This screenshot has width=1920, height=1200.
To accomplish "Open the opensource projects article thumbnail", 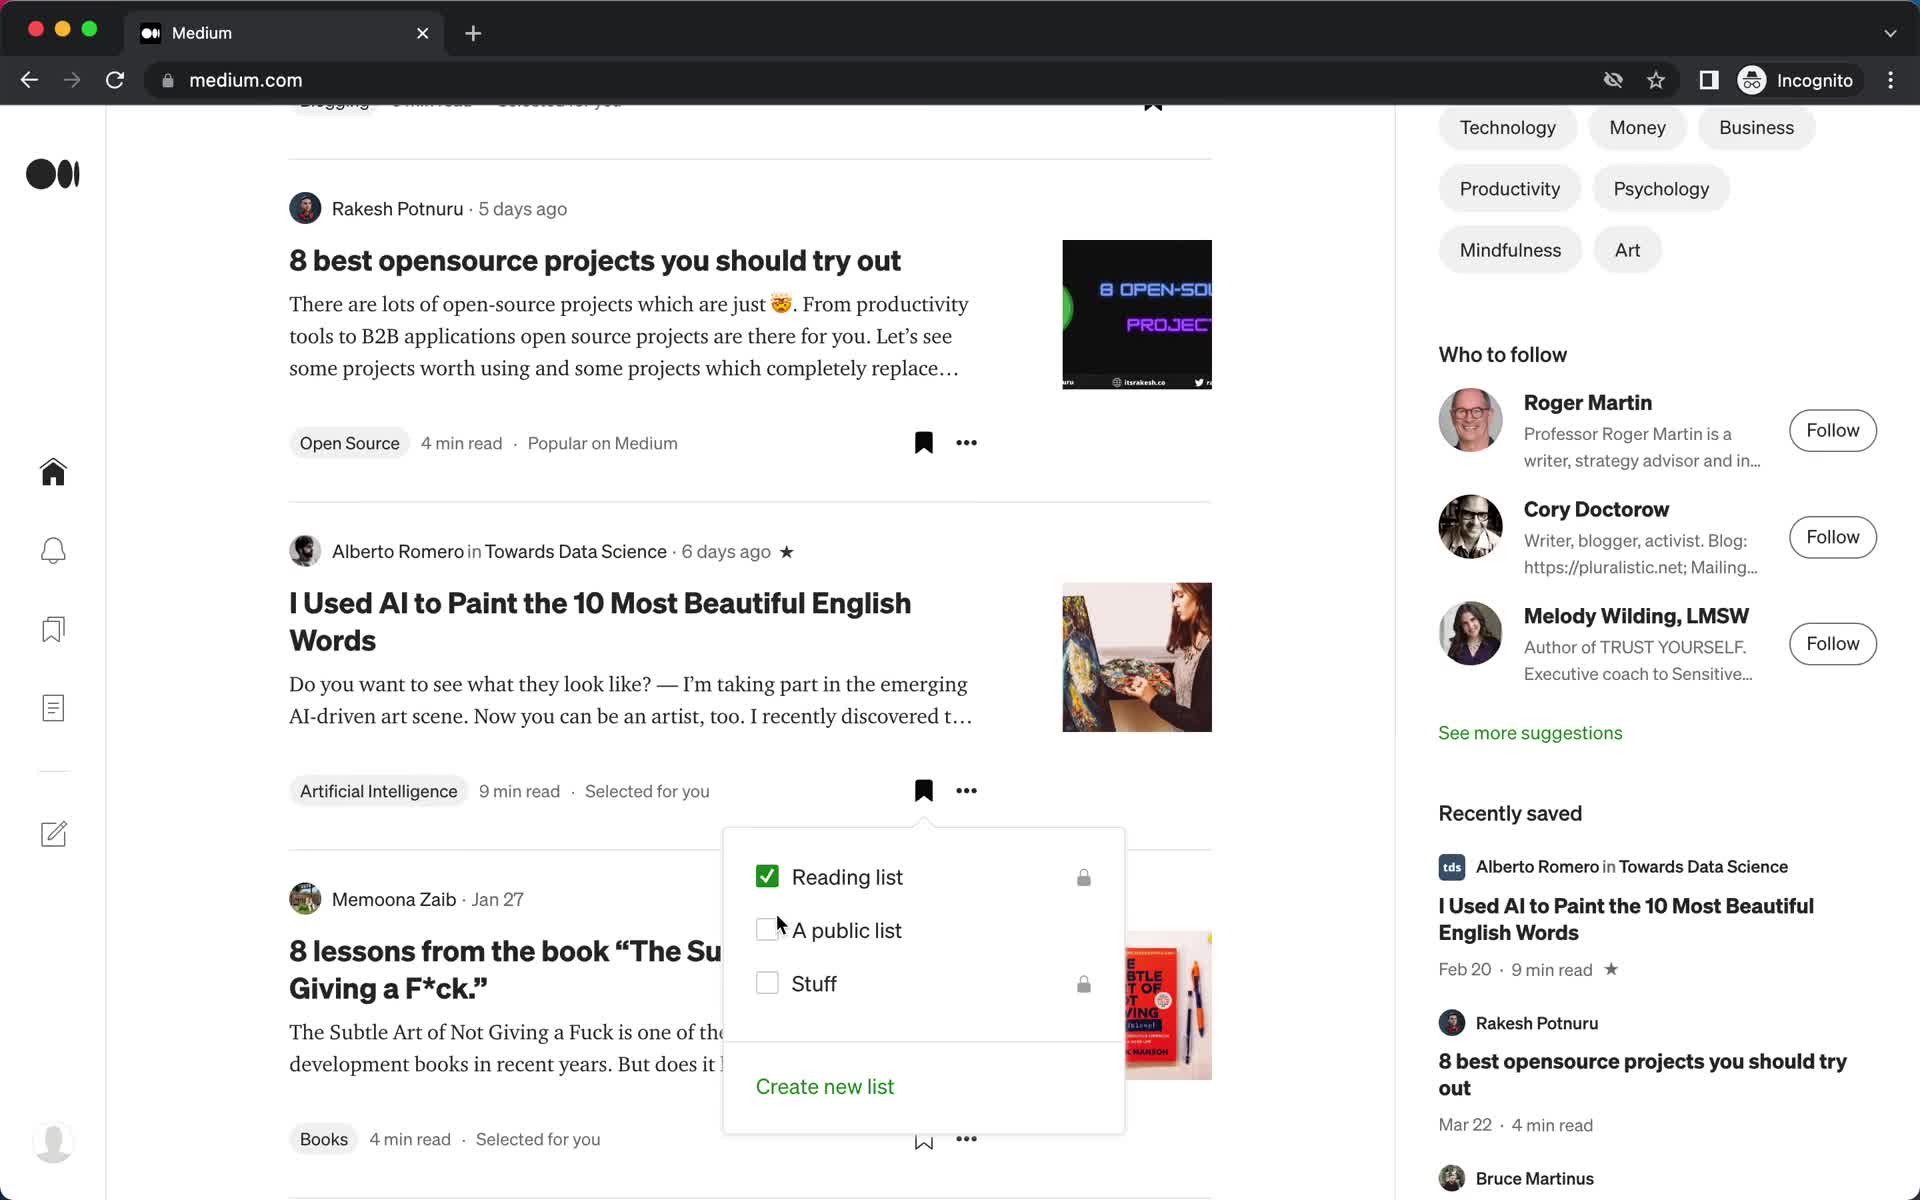I will pyautogui.click(x=1136, y=314).
